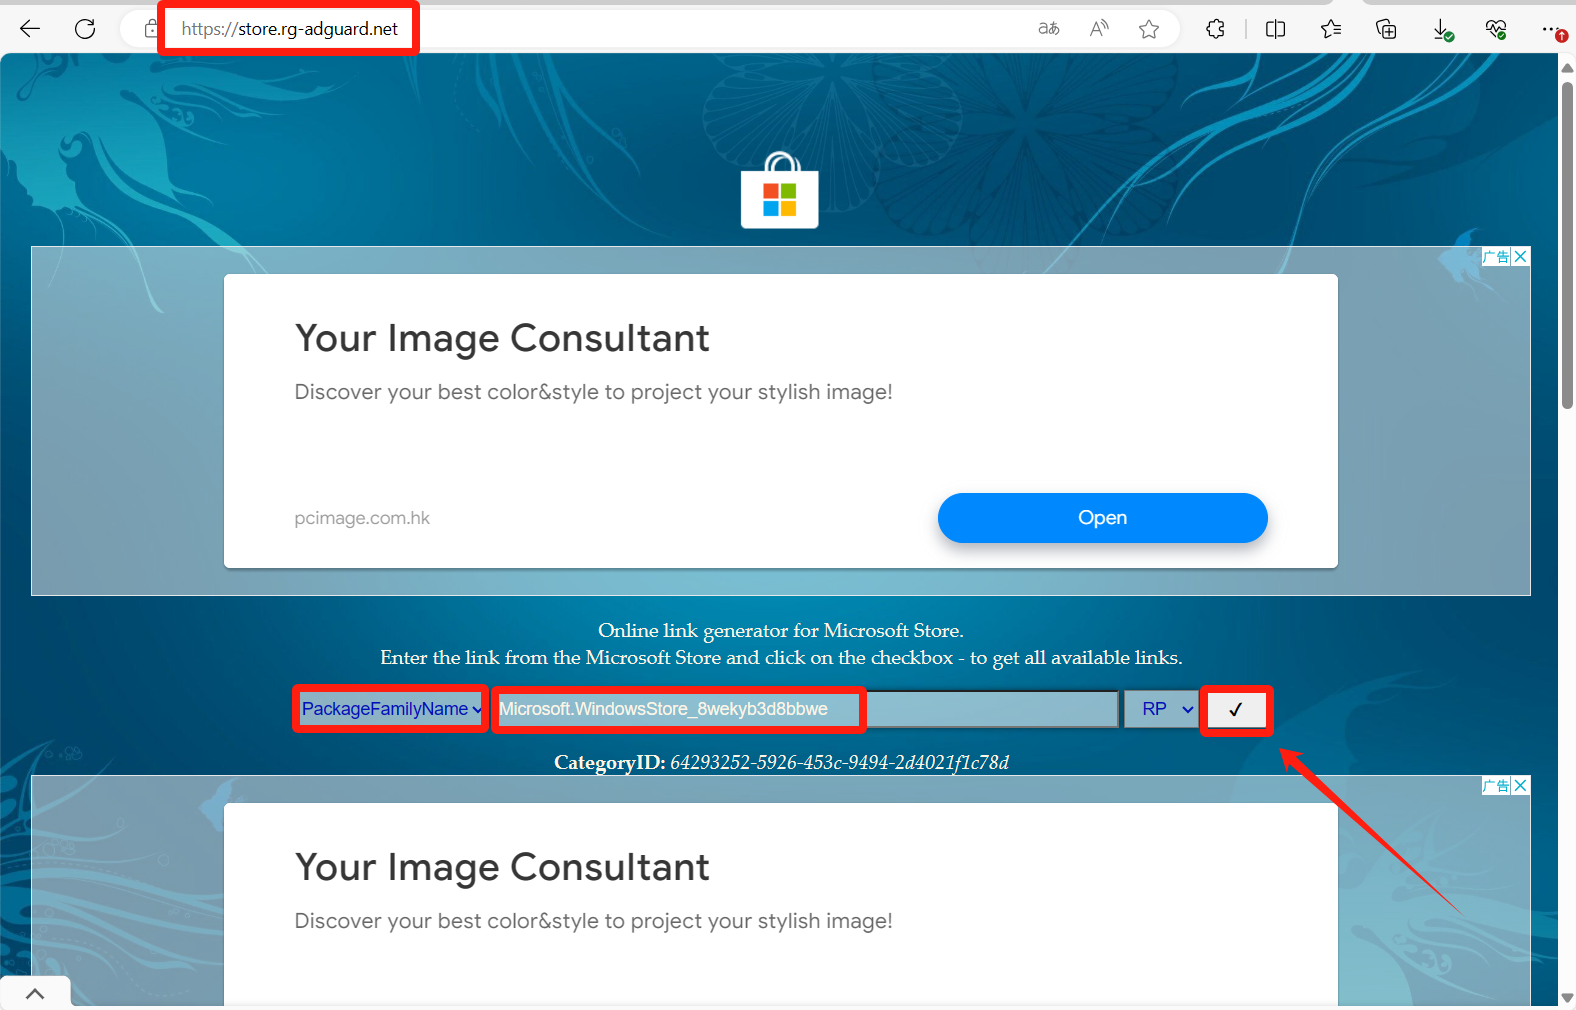Open Browser essentials heart icon
Image resolution: width=1576 pixels, height=1010 pixels.
[1496, 29]
